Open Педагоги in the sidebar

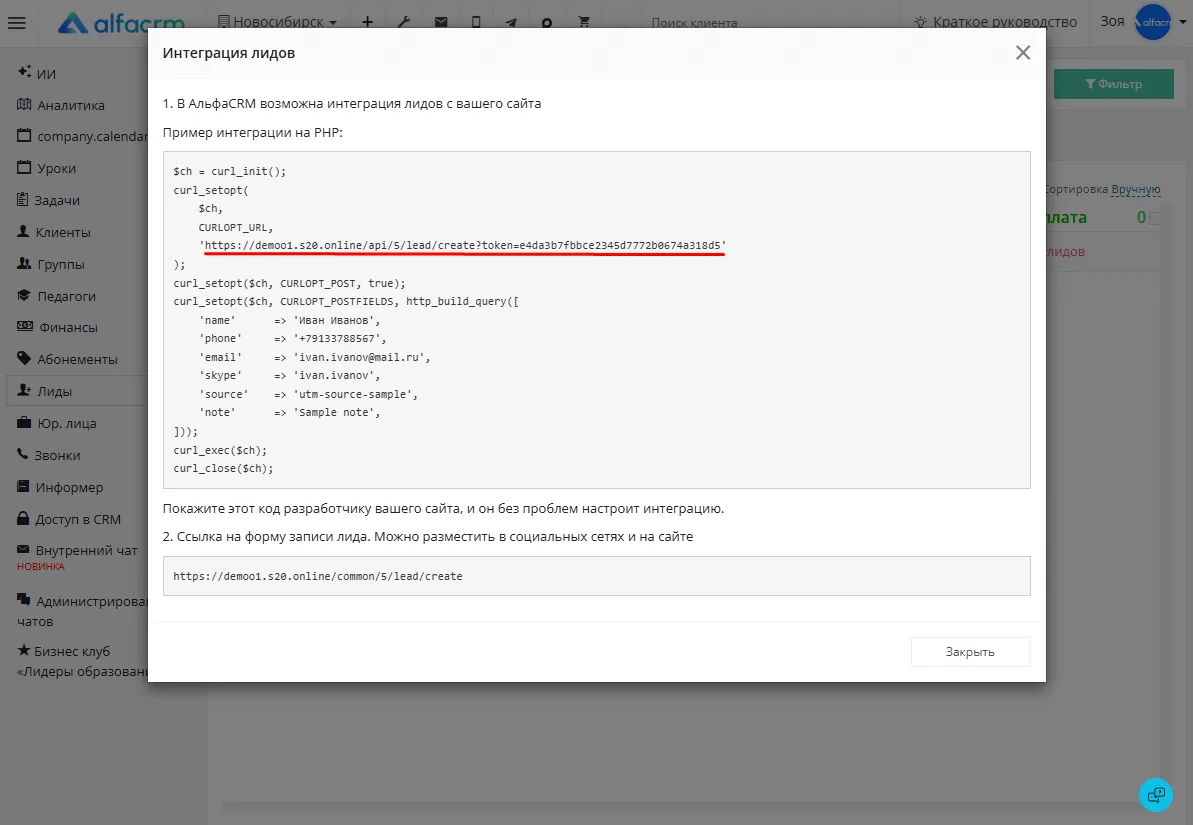56,296
